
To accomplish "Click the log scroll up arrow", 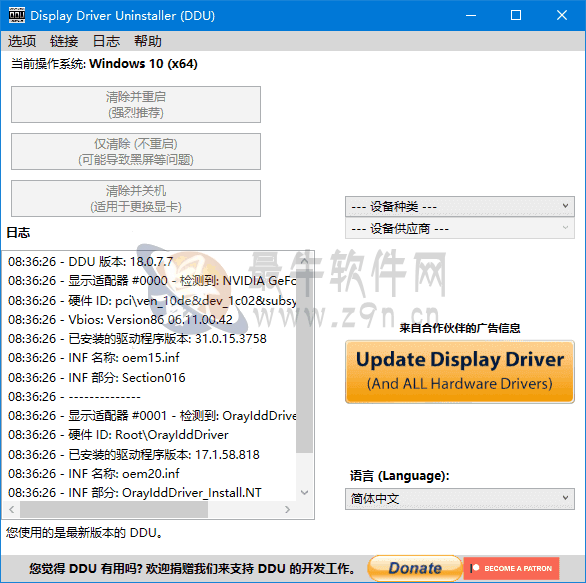I will [x=305, y=261].
